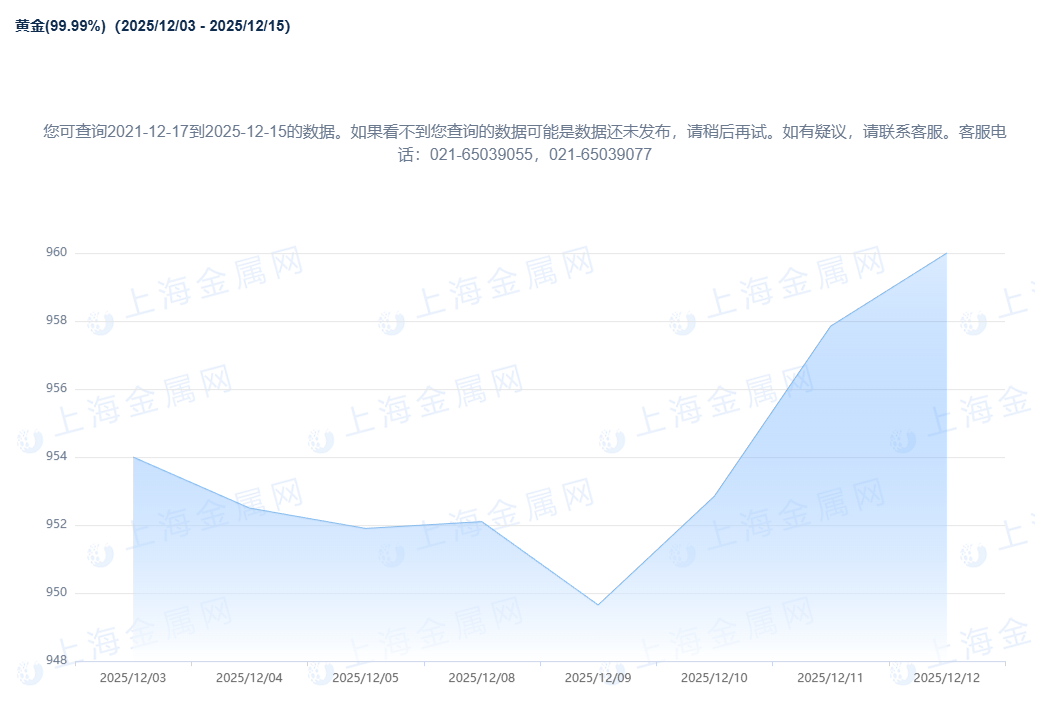Select the data point above 2025/12/04
The width and height of the screenshot is (1050, 713).
pyautogui.click(x=249, y=508)
